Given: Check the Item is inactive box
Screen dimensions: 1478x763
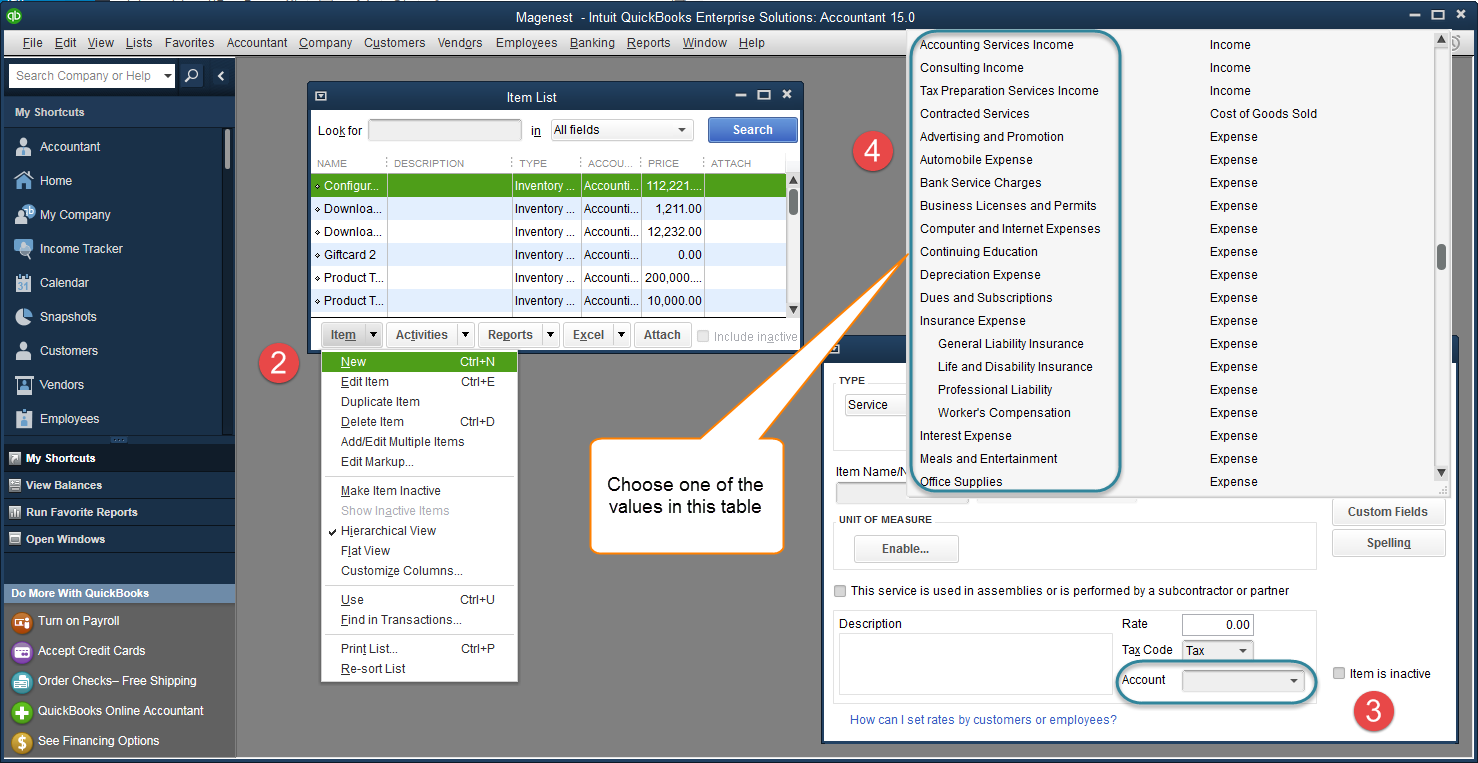Looking at the screenshot, I should [1339, 674].
